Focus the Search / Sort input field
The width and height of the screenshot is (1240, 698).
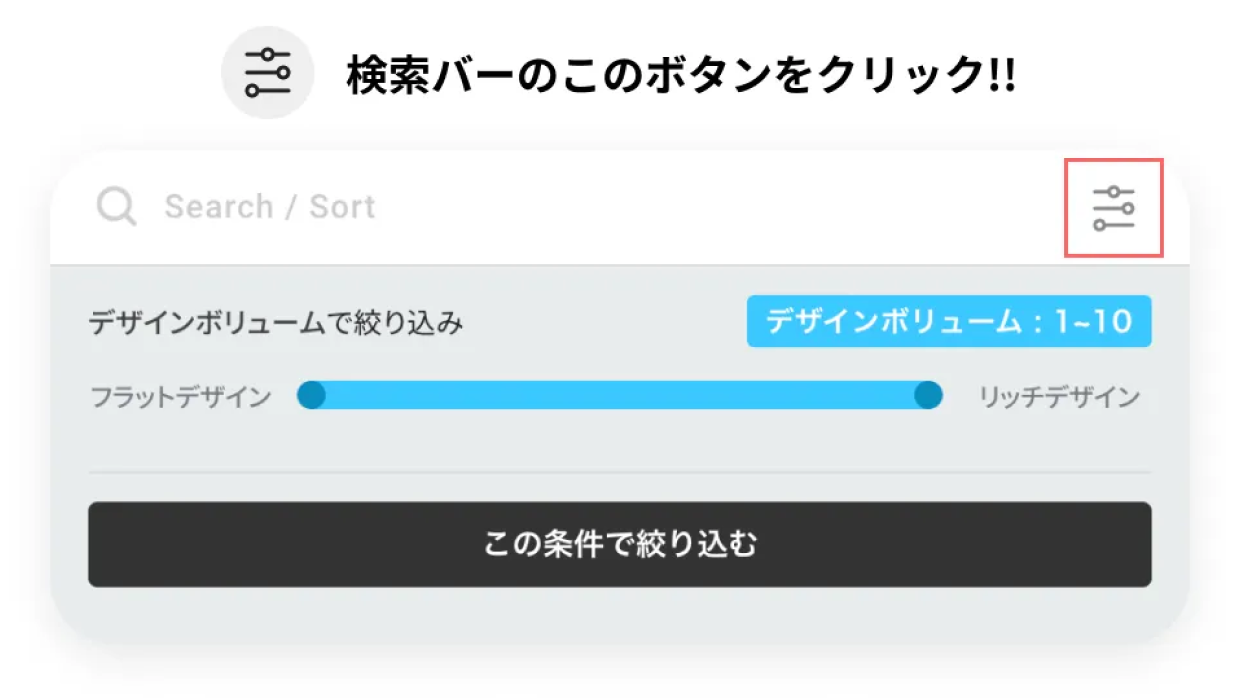click(x=580, y=208)
